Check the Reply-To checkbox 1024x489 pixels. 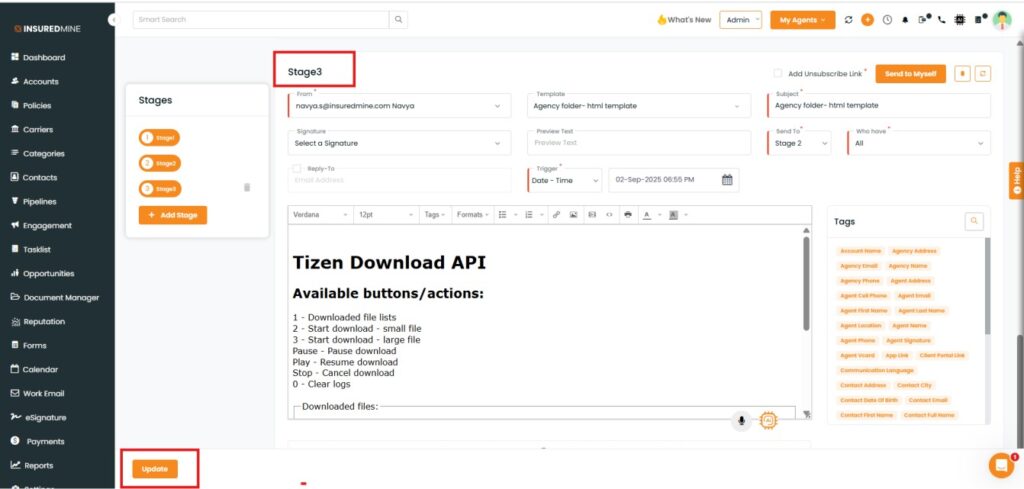pos(297,169)
